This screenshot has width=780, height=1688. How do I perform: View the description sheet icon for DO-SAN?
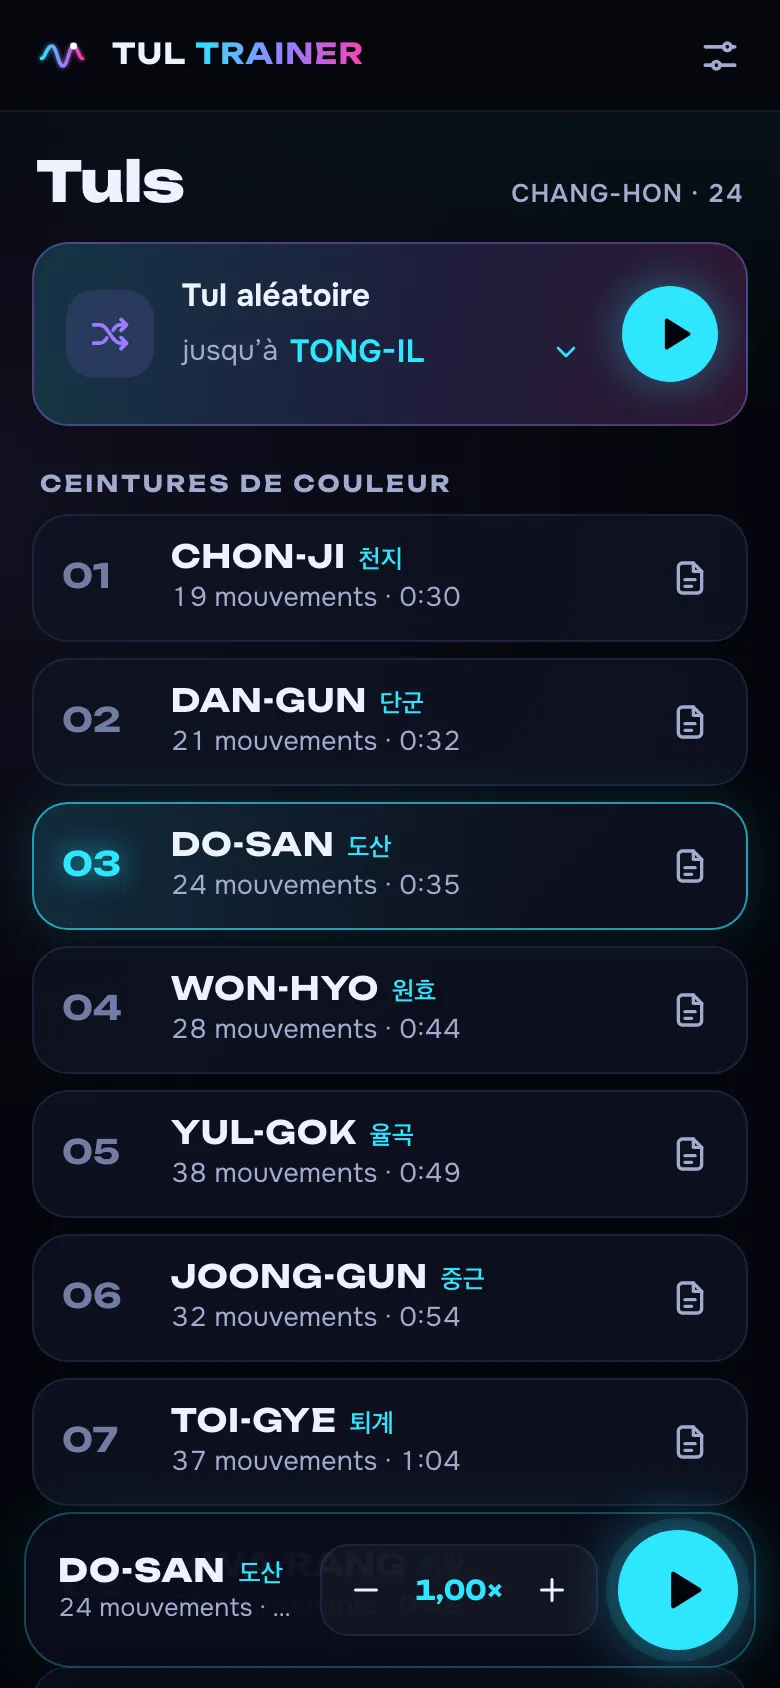[x=690, y=866]
